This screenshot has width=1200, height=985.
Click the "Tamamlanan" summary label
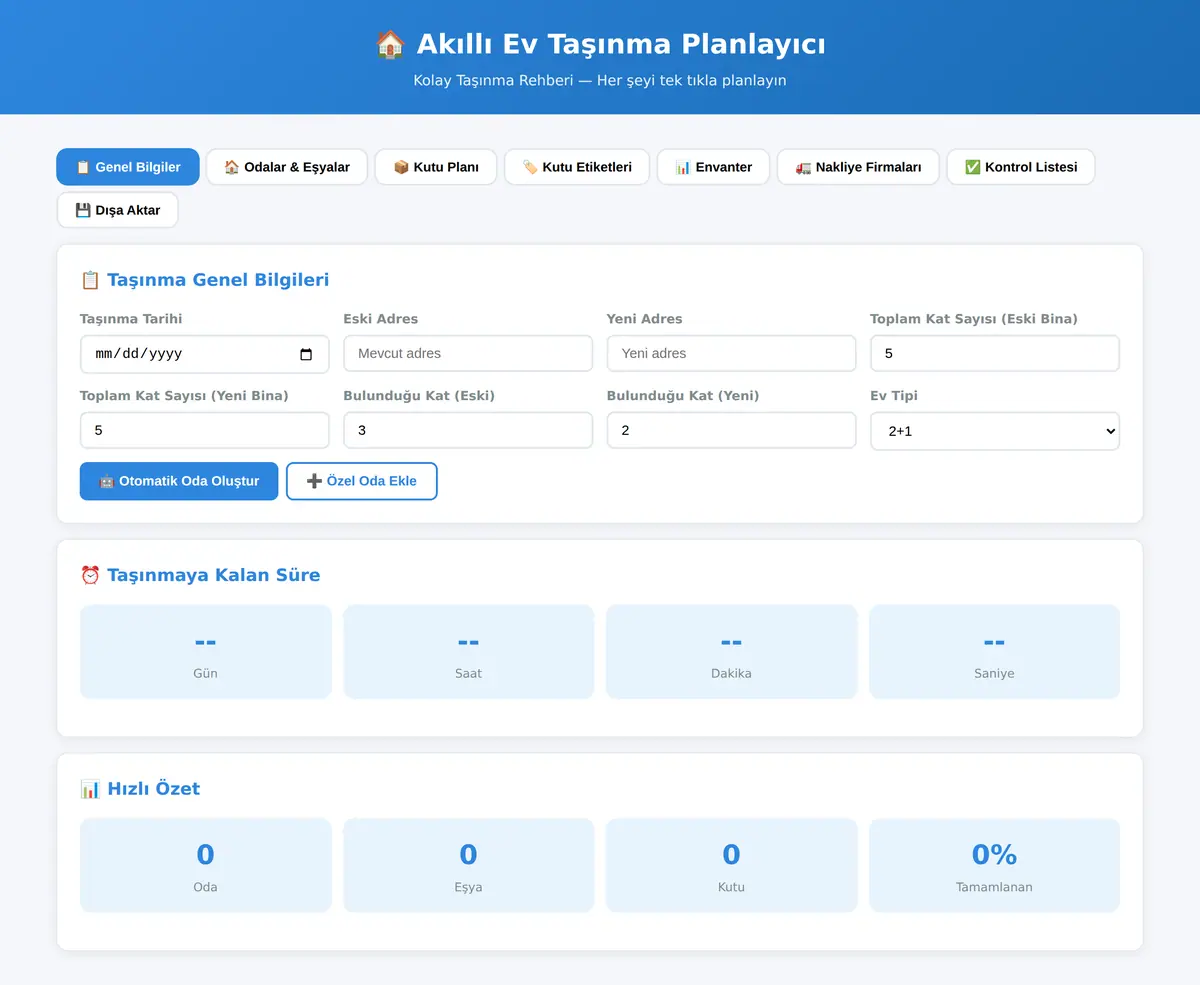pyautogui.click(x=994, y=887)
